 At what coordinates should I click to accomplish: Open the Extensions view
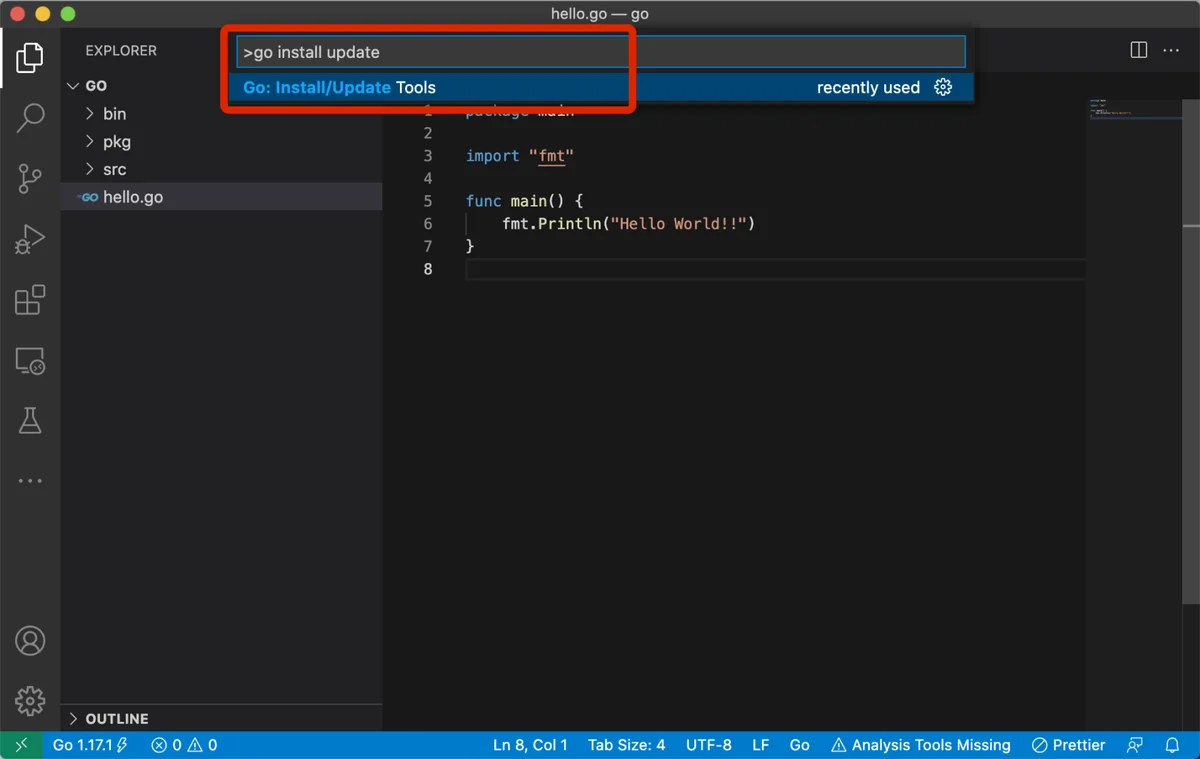30,300
